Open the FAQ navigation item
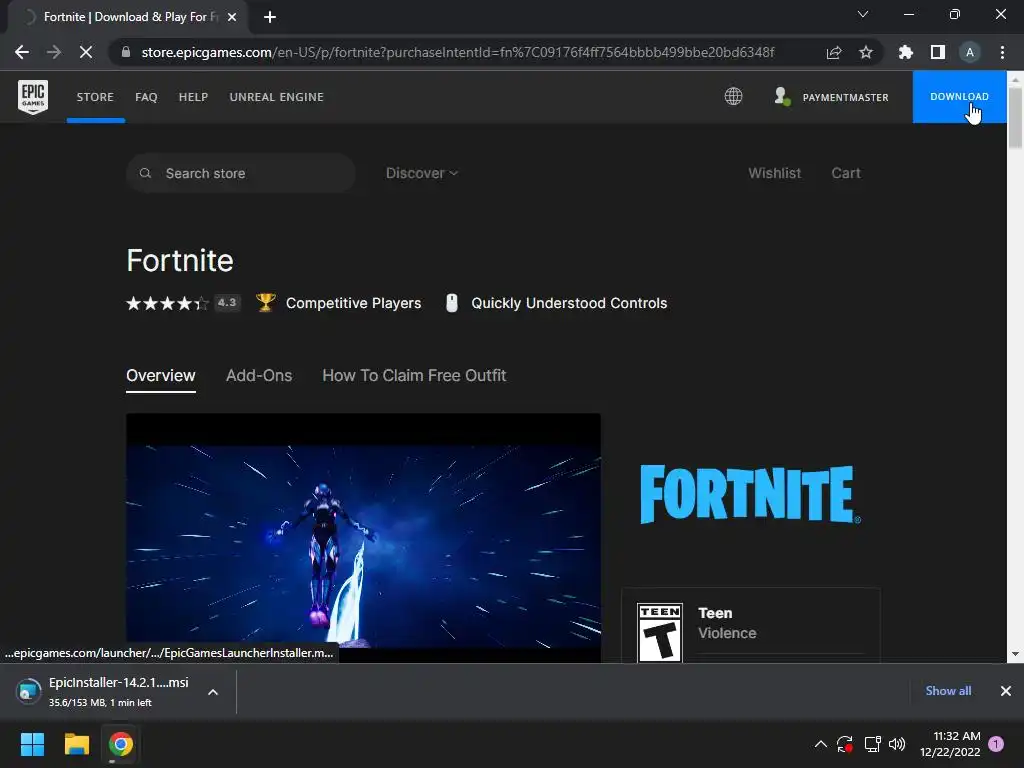Screen dimensions: 1024x768 (146, 97)
